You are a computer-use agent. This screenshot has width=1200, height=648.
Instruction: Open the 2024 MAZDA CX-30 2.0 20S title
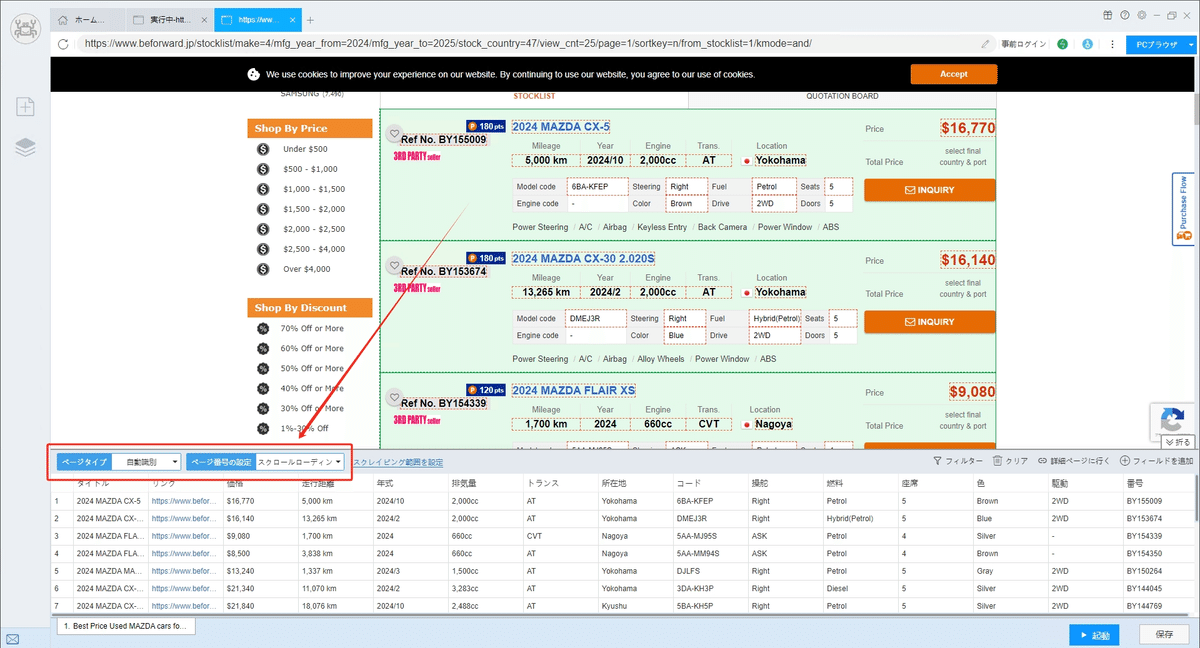point(583,258)
